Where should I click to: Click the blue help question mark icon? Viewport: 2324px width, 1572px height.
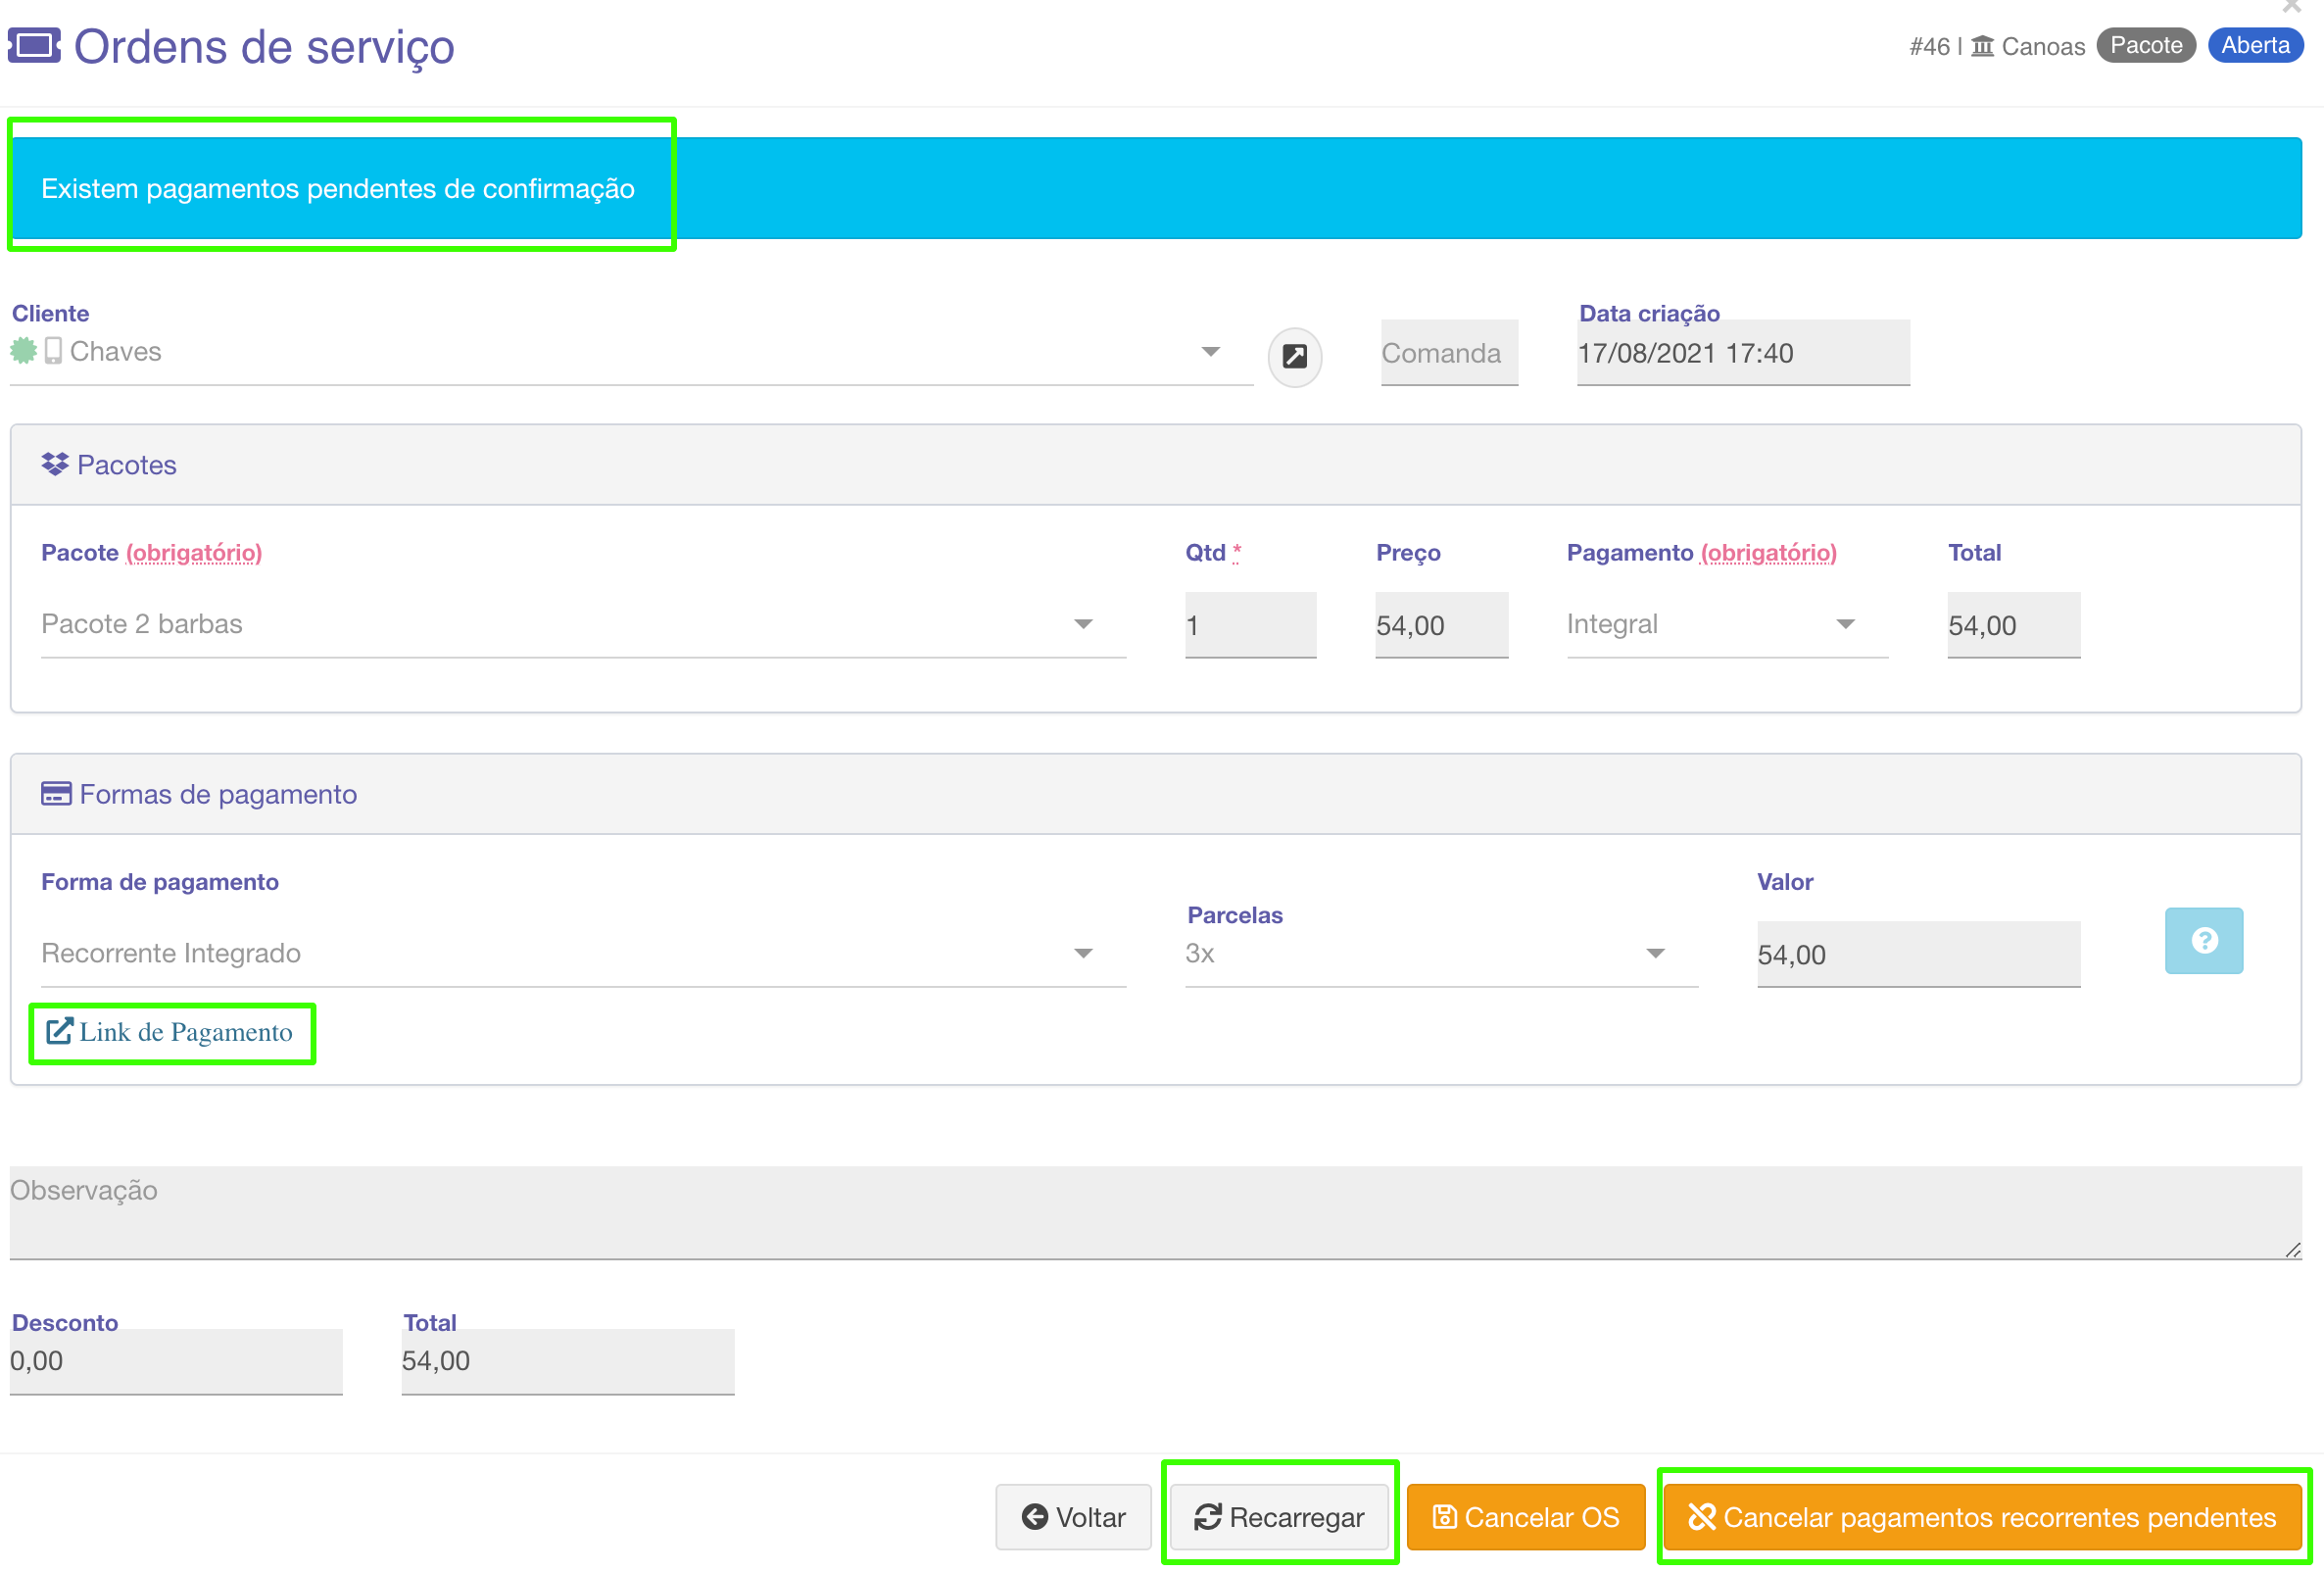pos(2203,940)
